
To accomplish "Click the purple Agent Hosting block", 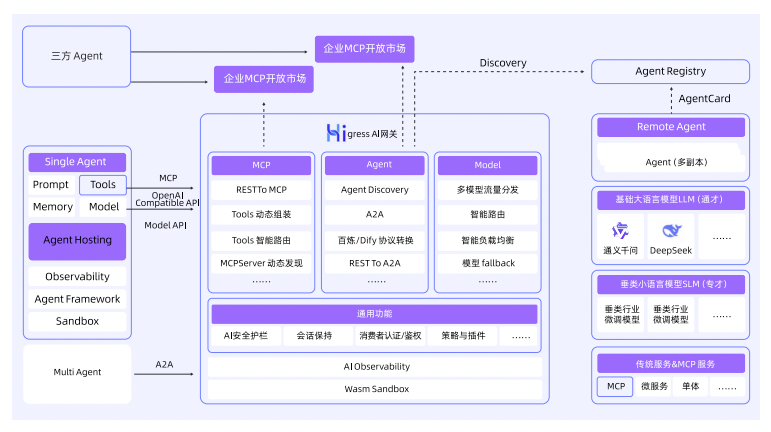I will 77,241.
